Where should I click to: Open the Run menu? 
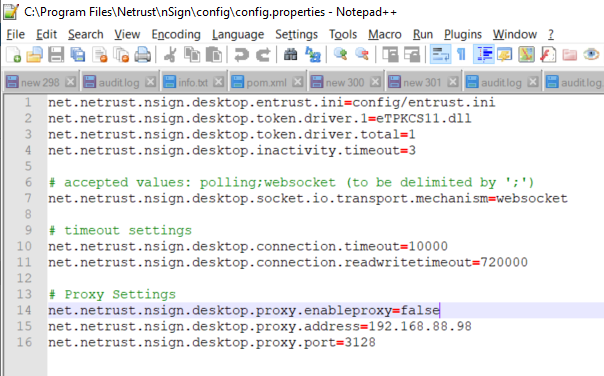click(423, 34)
